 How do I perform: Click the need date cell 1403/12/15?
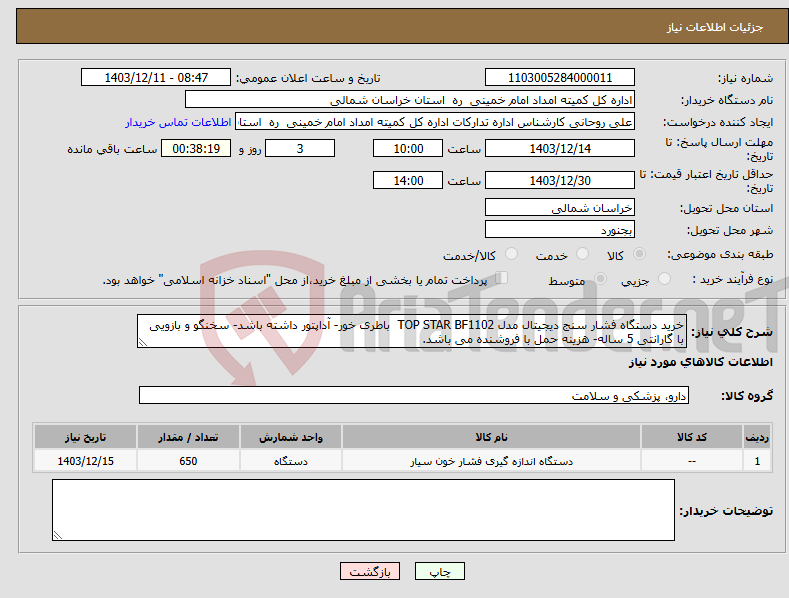click(86, 461)
